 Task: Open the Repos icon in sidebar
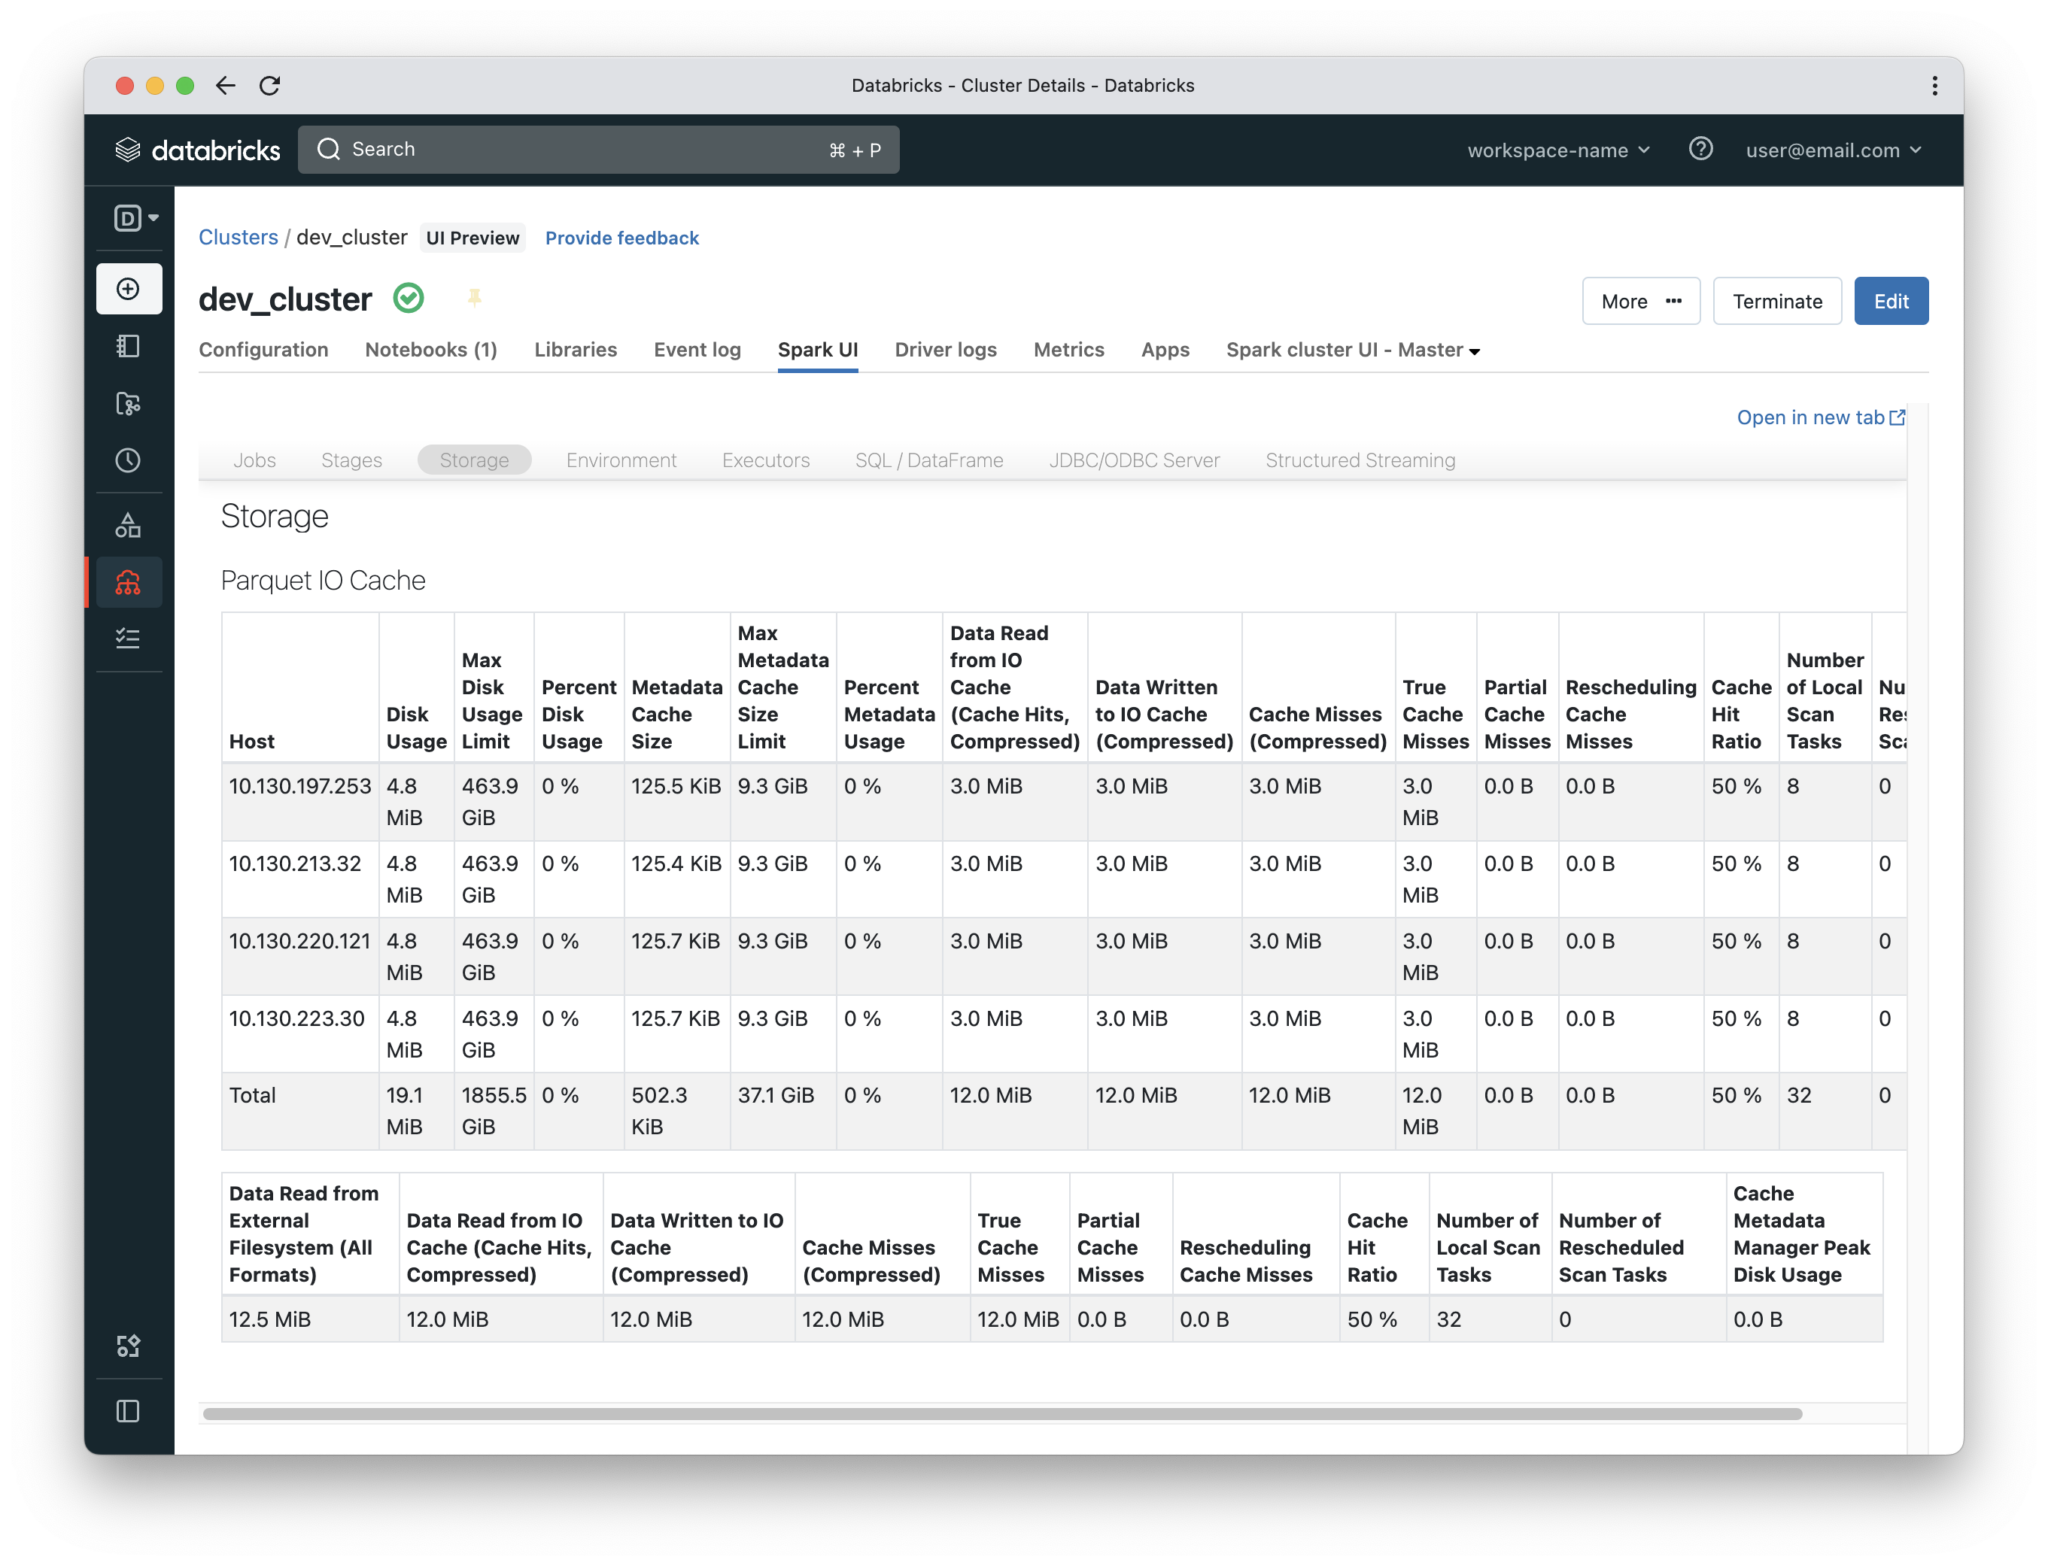[129, 404]
